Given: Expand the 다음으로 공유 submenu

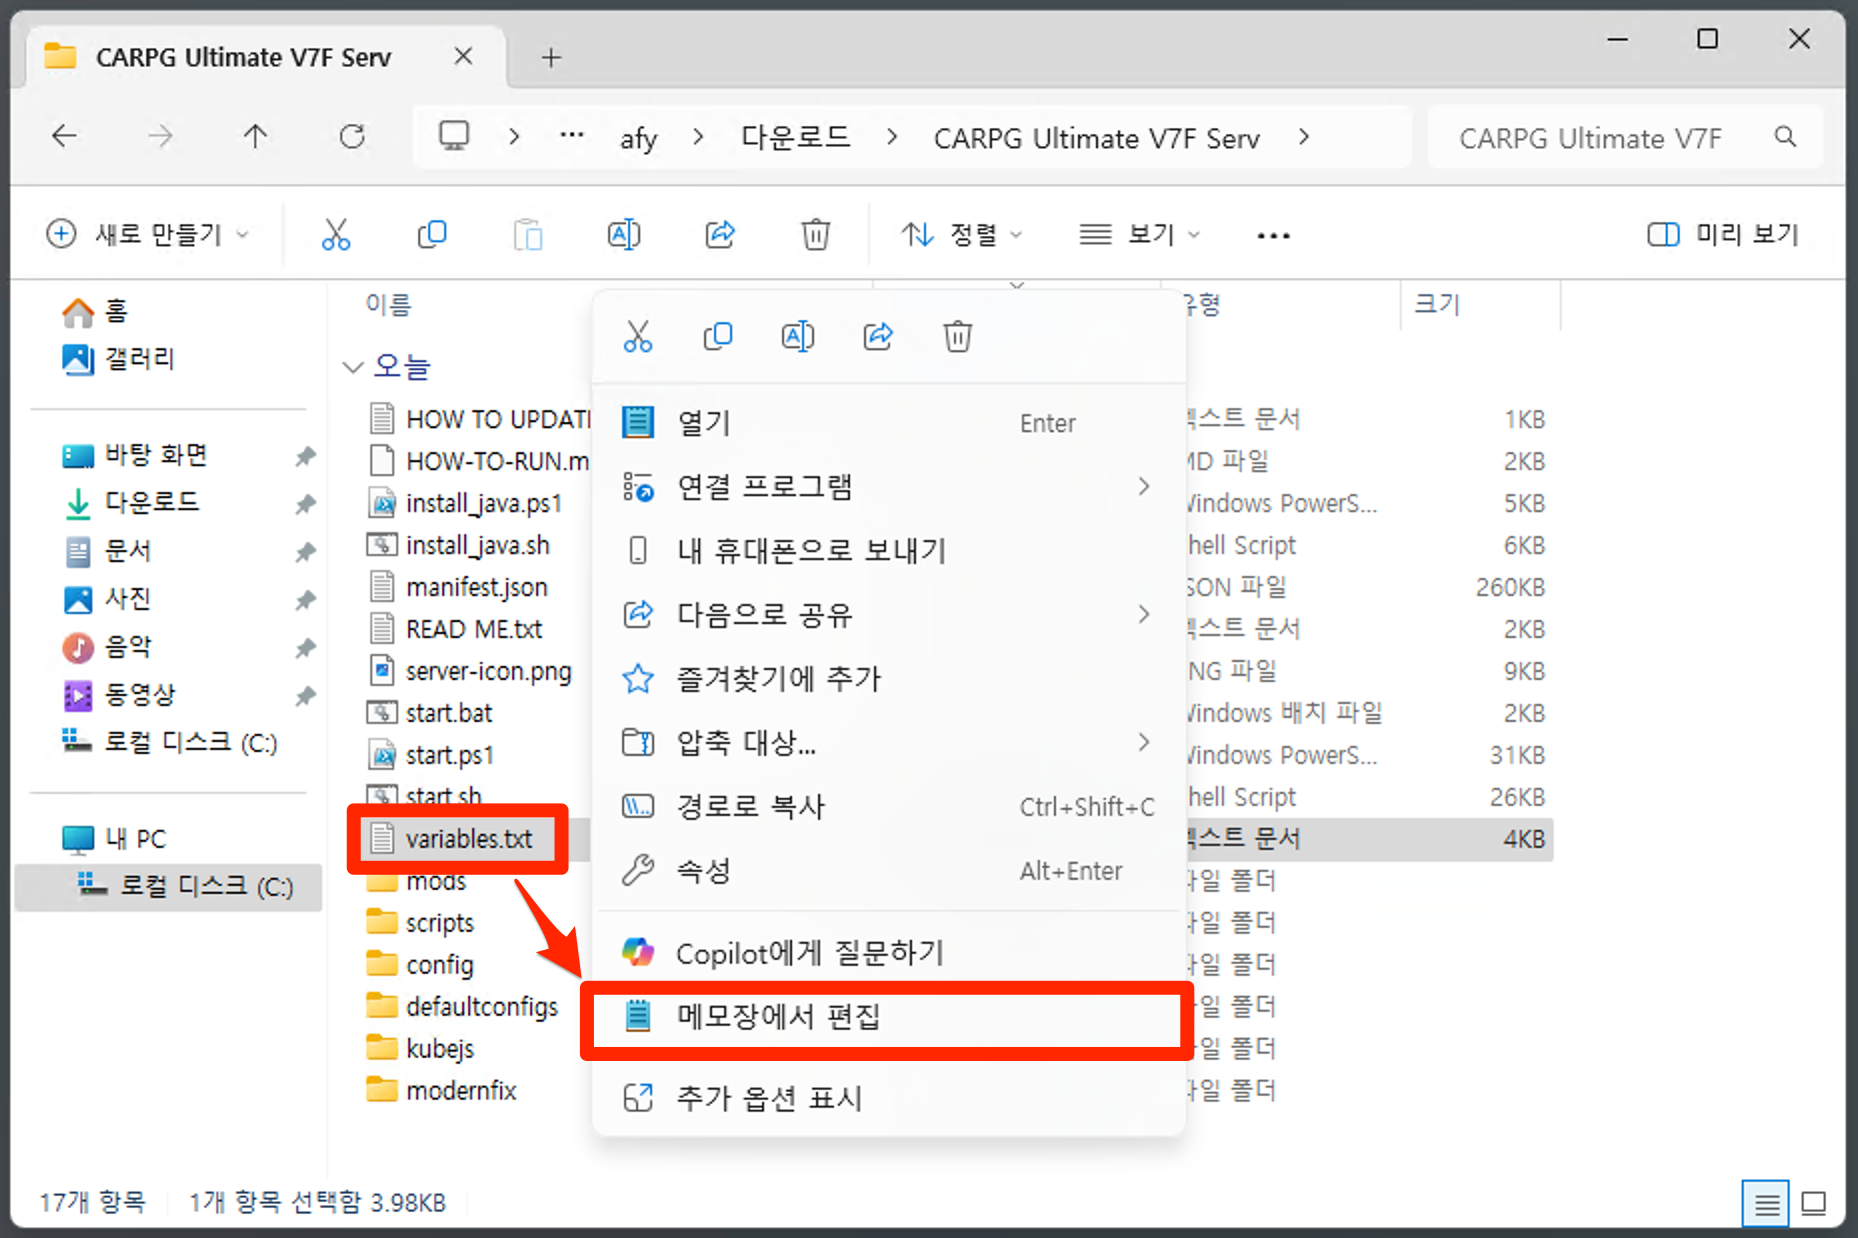Looking at the screenshot, I should pyautogui.click(x=1143, y=614).
